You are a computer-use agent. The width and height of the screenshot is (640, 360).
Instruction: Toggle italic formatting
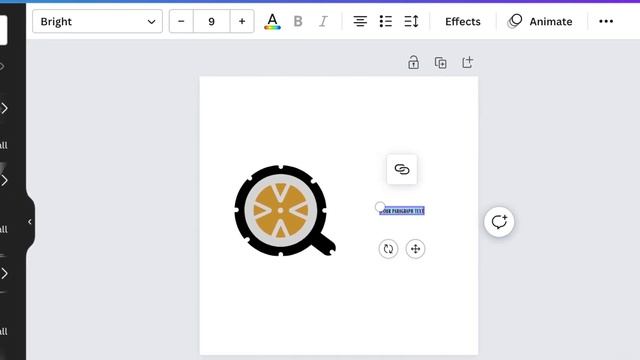pyautogui.click(x=323, y=21)
